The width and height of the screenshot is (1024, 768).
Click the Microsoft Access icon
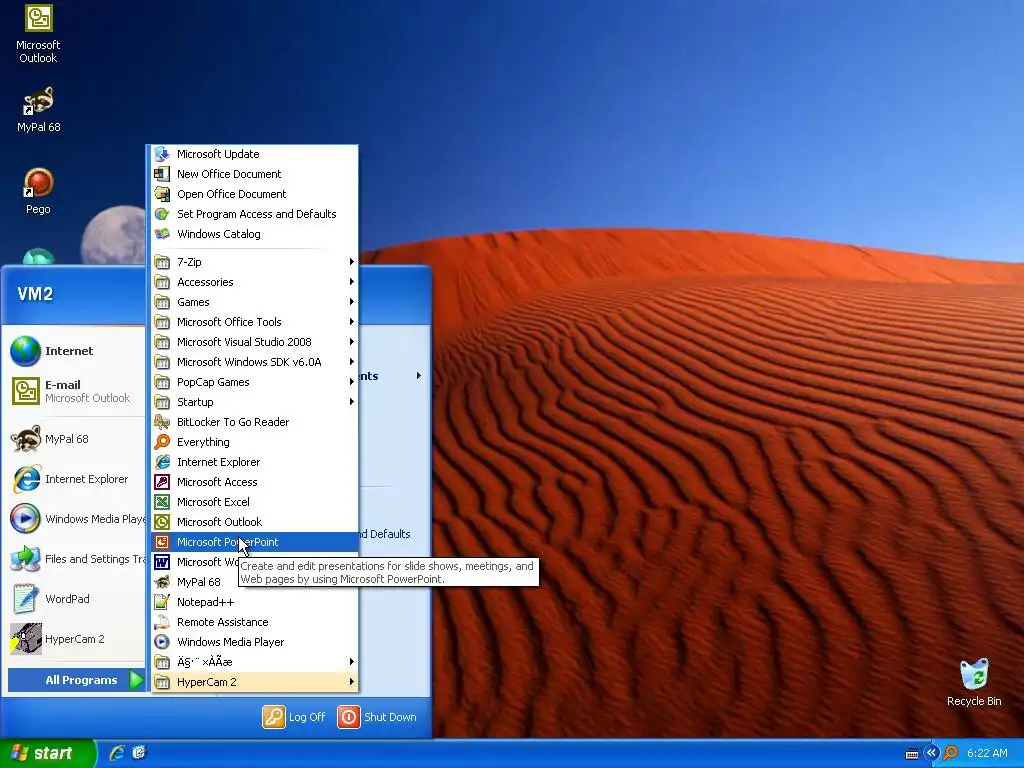[x=162, y=482]
